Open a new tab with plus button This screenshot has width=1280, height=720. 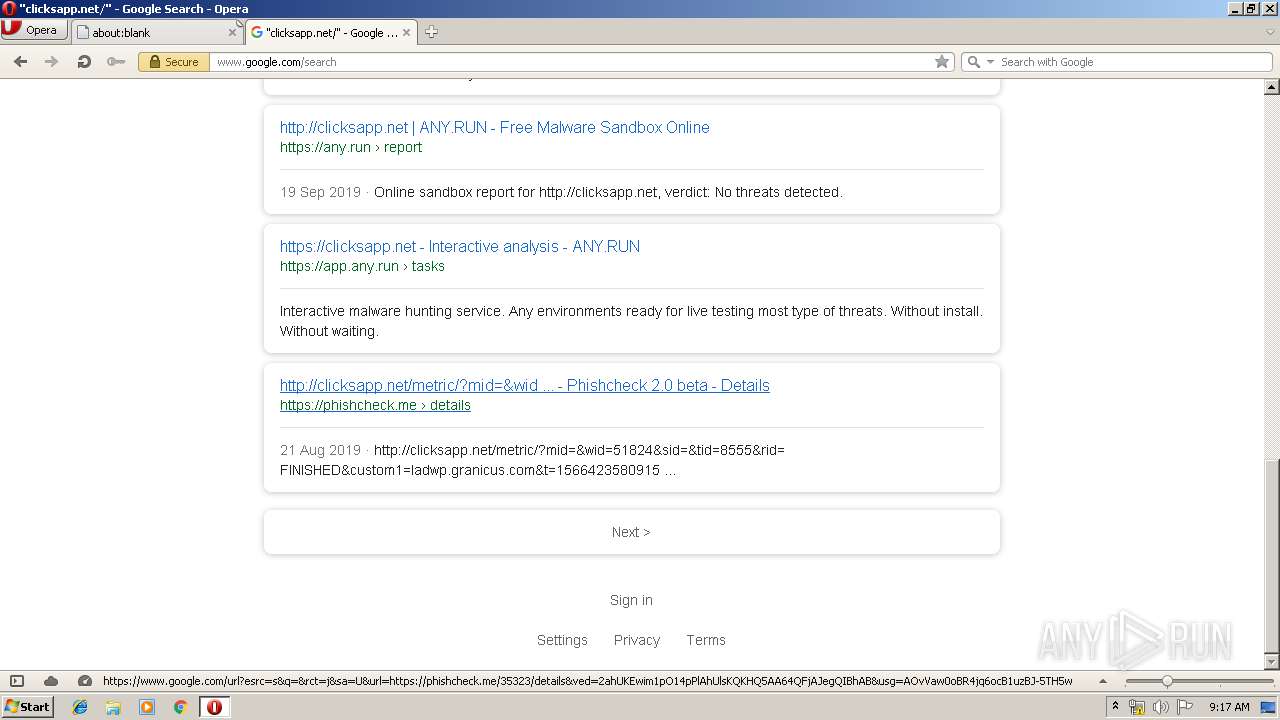[431, 32]
